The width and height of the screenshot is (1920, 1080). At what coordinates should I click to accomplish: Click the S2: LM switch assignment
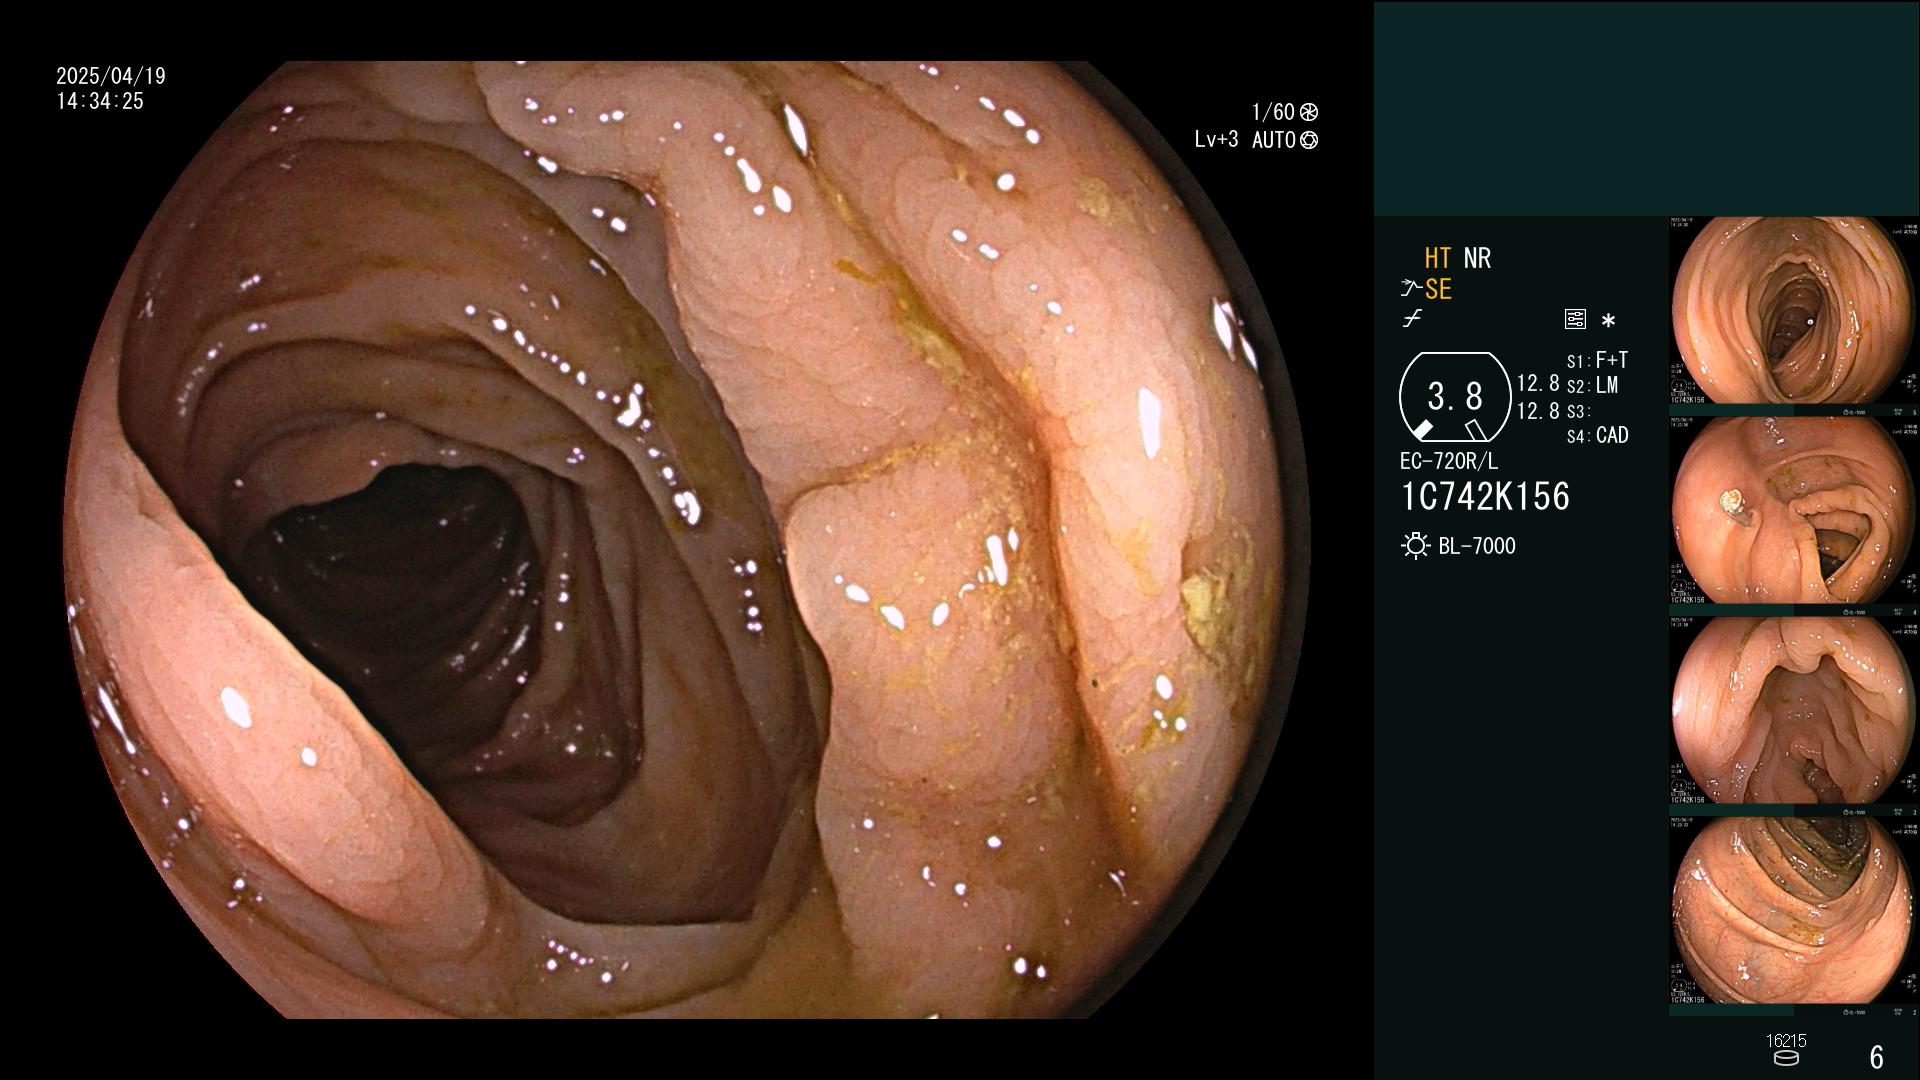1592,386
